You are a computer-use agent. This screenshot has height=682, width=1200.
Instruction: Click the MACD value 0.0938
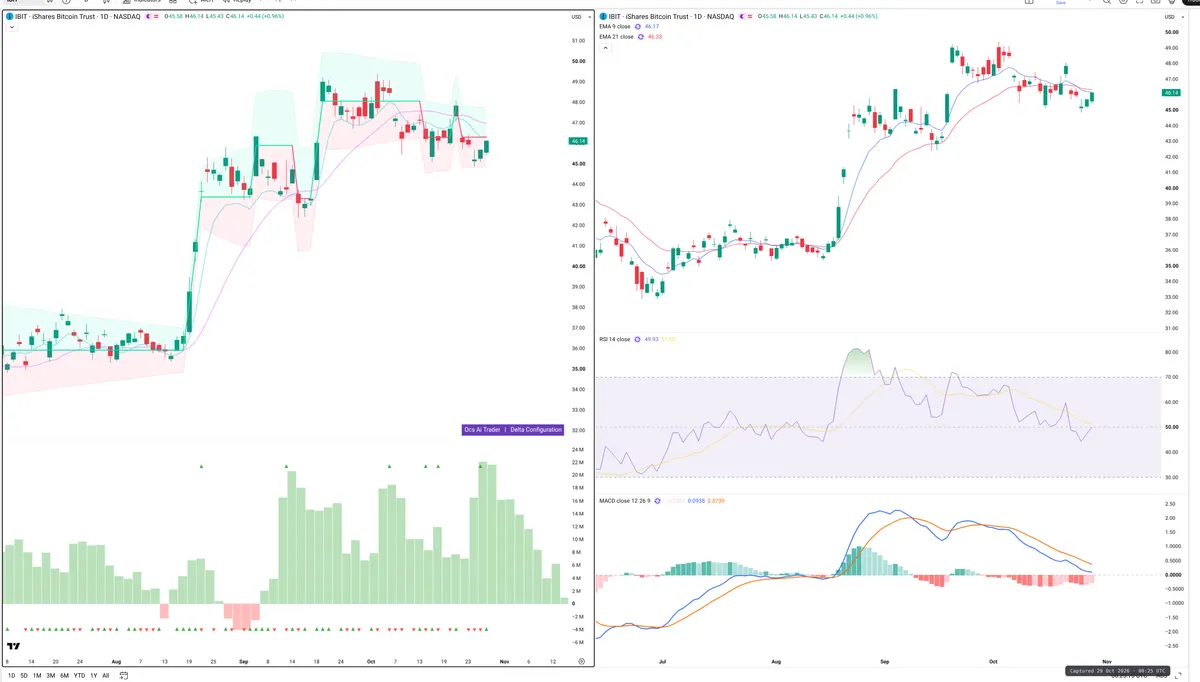tap(694, 500)
